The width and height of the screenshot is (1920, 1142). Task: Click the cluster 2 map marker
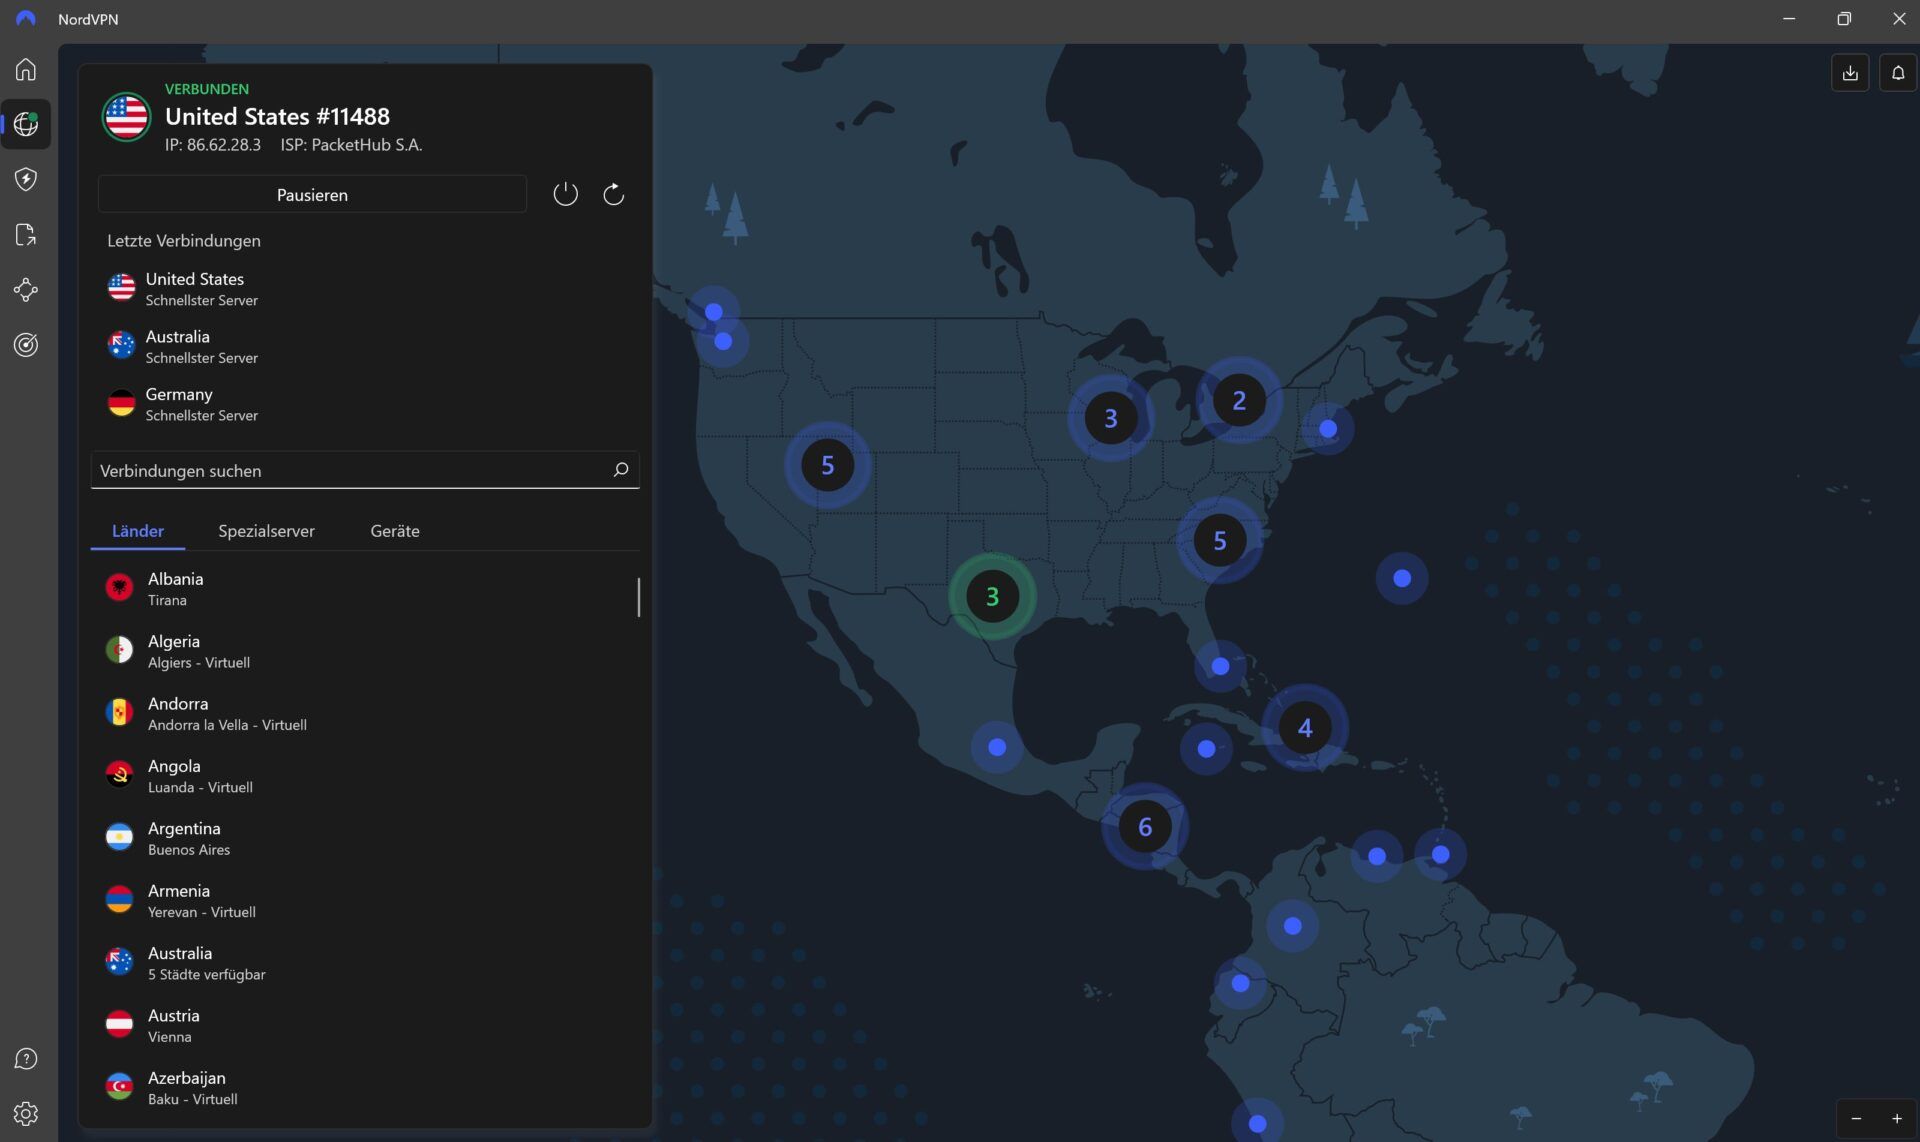1239,400
